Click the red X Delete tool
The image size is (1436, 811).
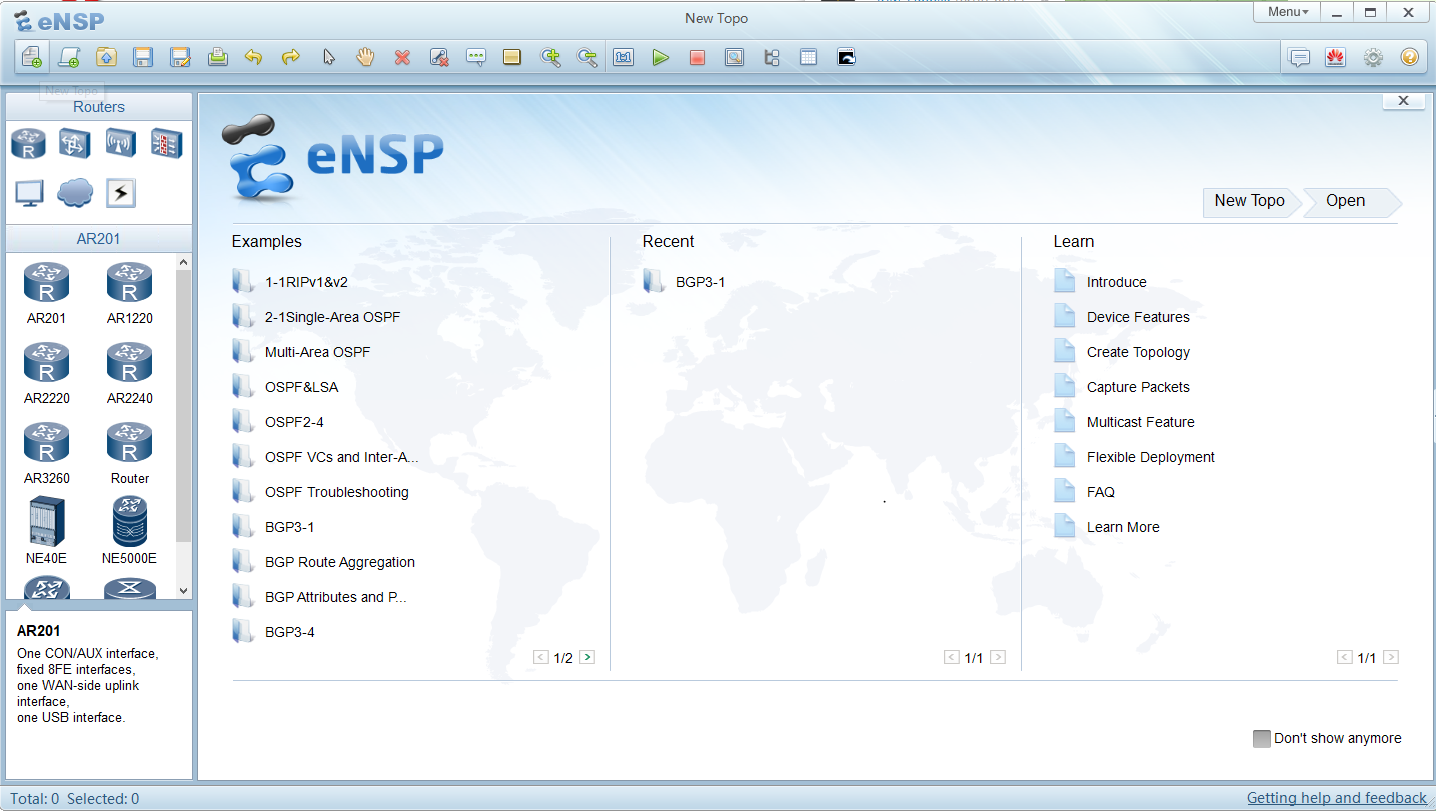coord(402,58)
